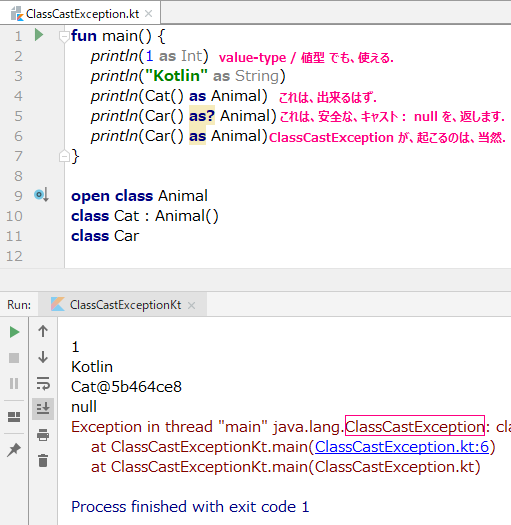Clear all console output with trash icon

(43, 460)
